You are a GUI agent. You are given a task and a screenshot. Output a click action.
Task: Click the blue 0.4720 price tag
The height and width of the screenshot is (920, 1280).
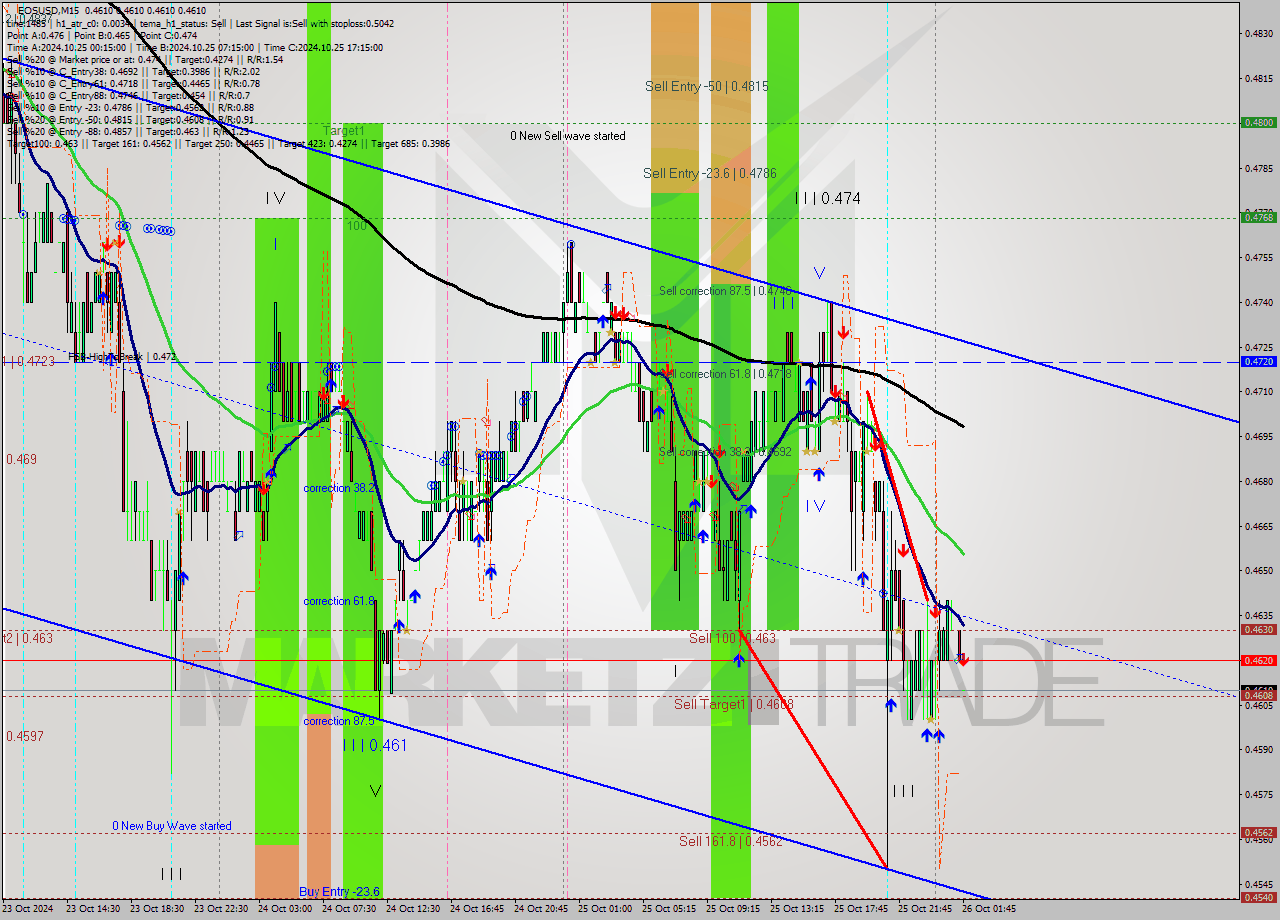[x=1258, y=362]
